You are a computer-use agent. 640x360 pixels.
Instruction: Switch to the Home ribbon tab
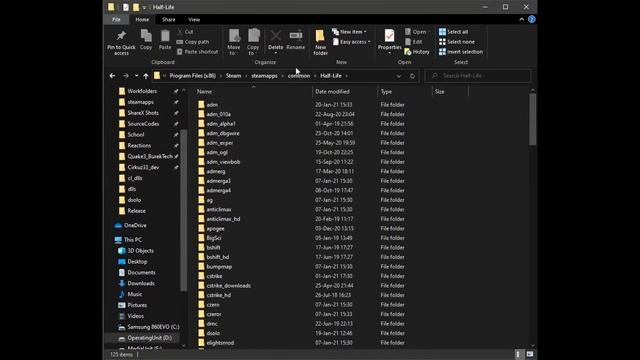coord(142,19)
